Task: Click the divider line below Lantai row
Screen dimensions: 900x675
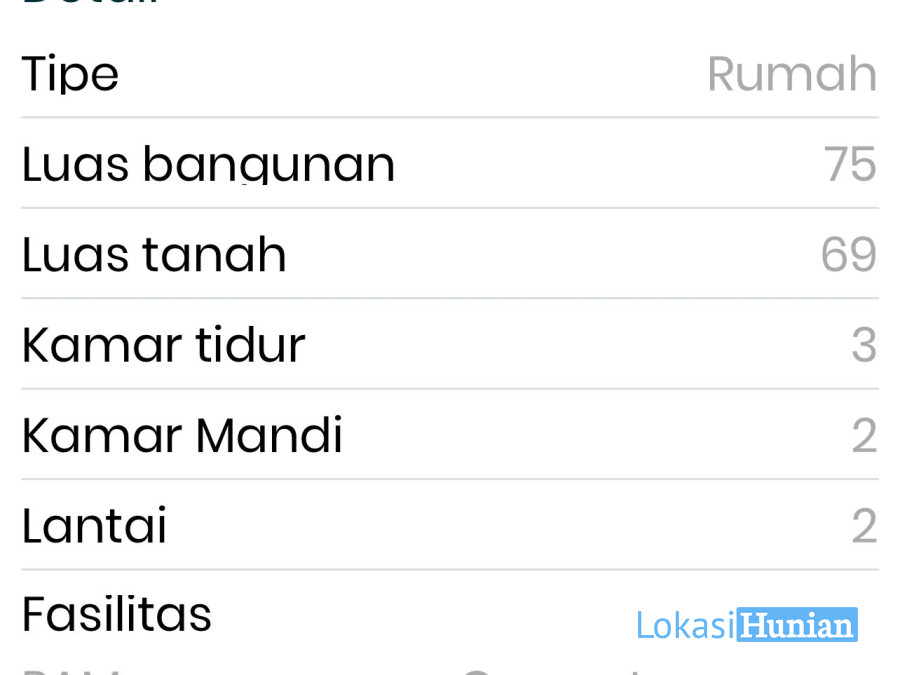Action: pyautogui.click(x=450, y=569)
